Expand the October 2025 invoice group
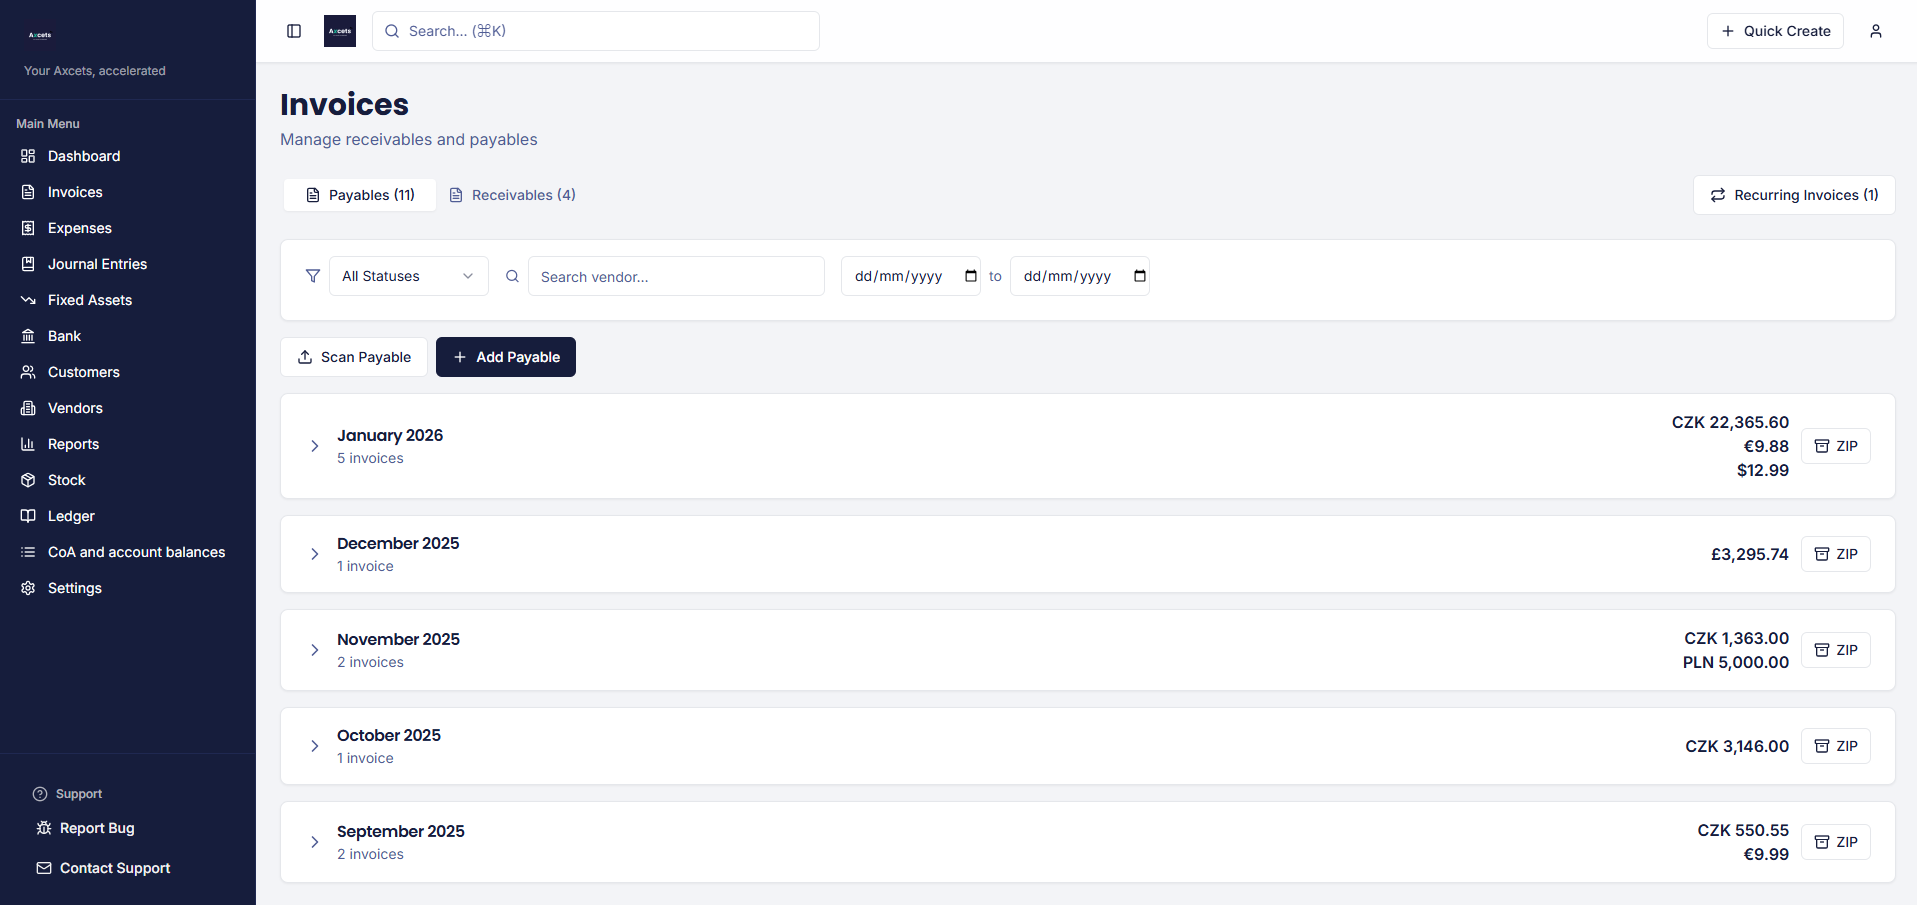 click(314, 746)
